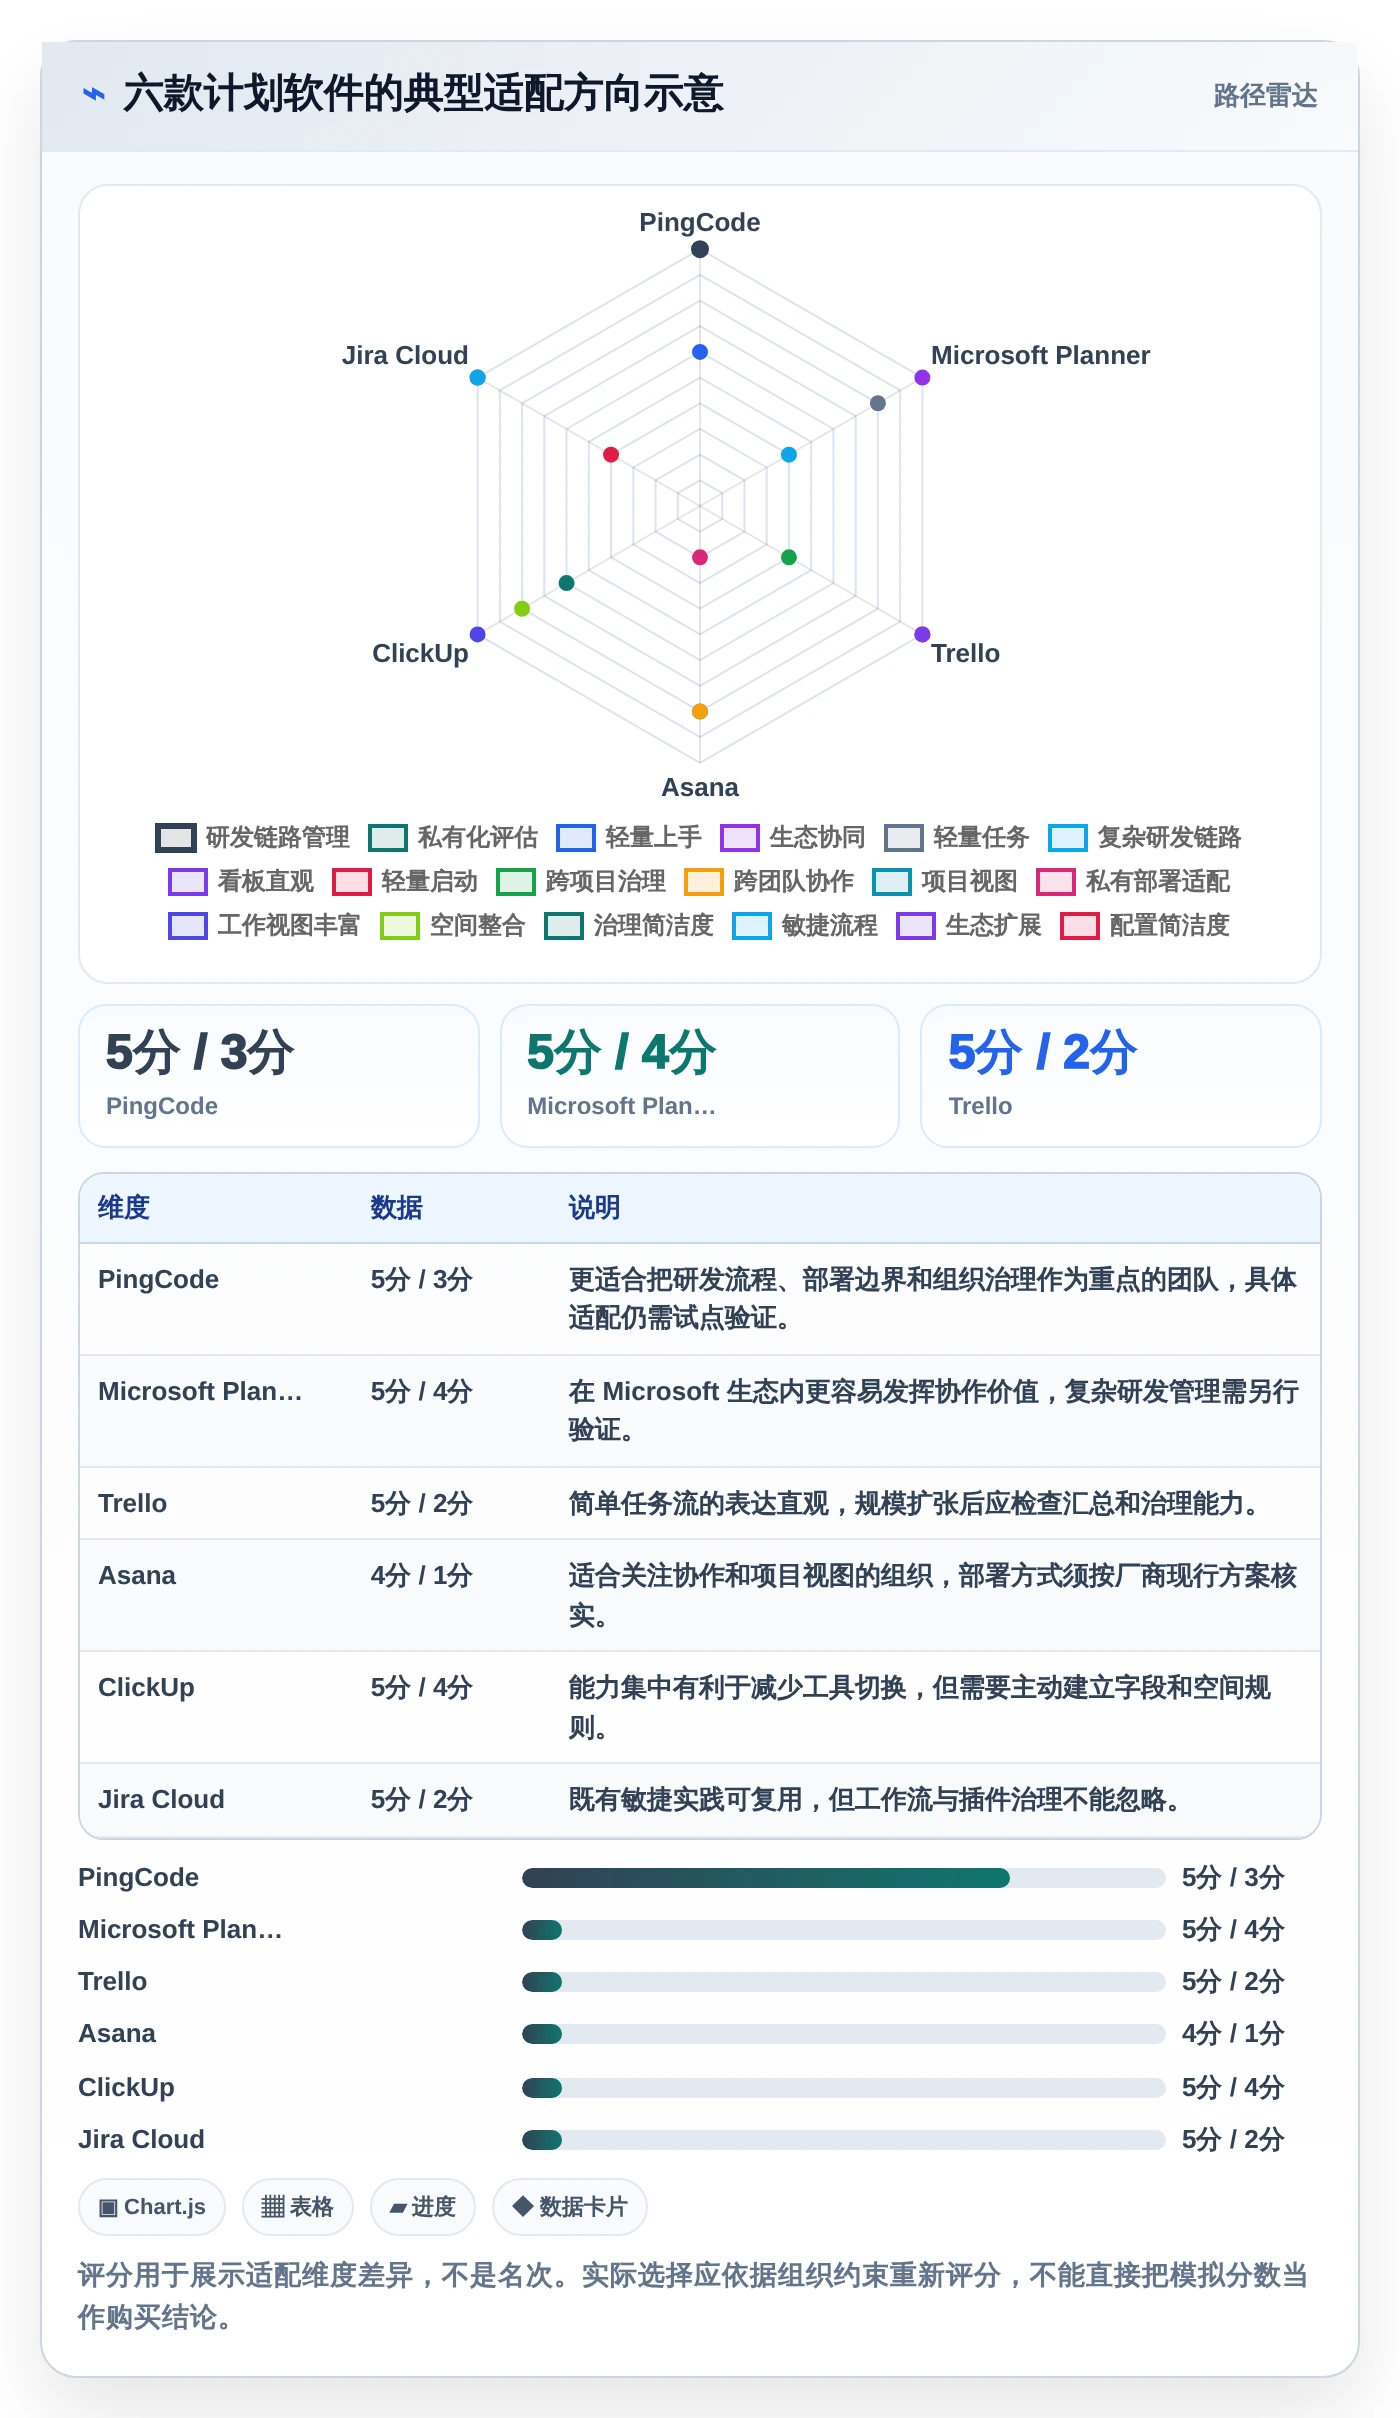
Task: Click the Asana radar axis label
Action: (x=700, y=787)
